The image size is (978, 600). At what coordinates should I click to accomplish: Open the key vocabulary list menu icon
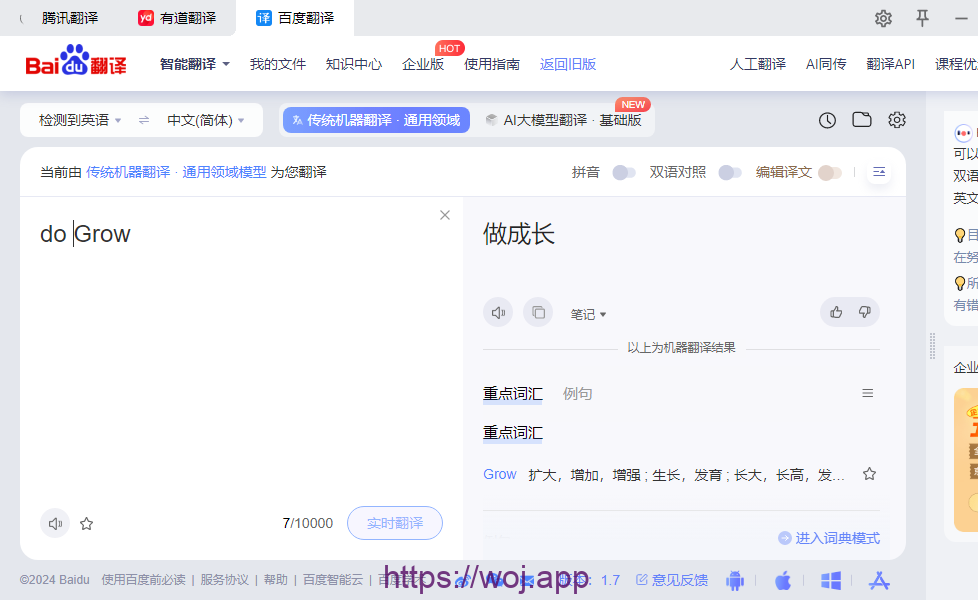868,393
